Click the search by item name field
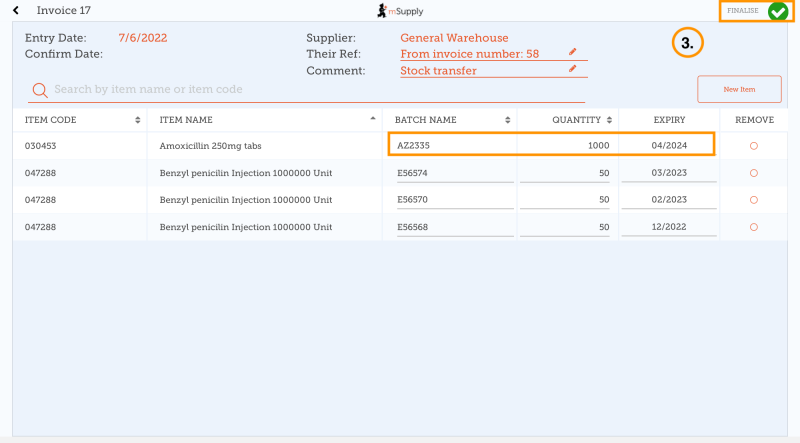 tap(310, 90)
